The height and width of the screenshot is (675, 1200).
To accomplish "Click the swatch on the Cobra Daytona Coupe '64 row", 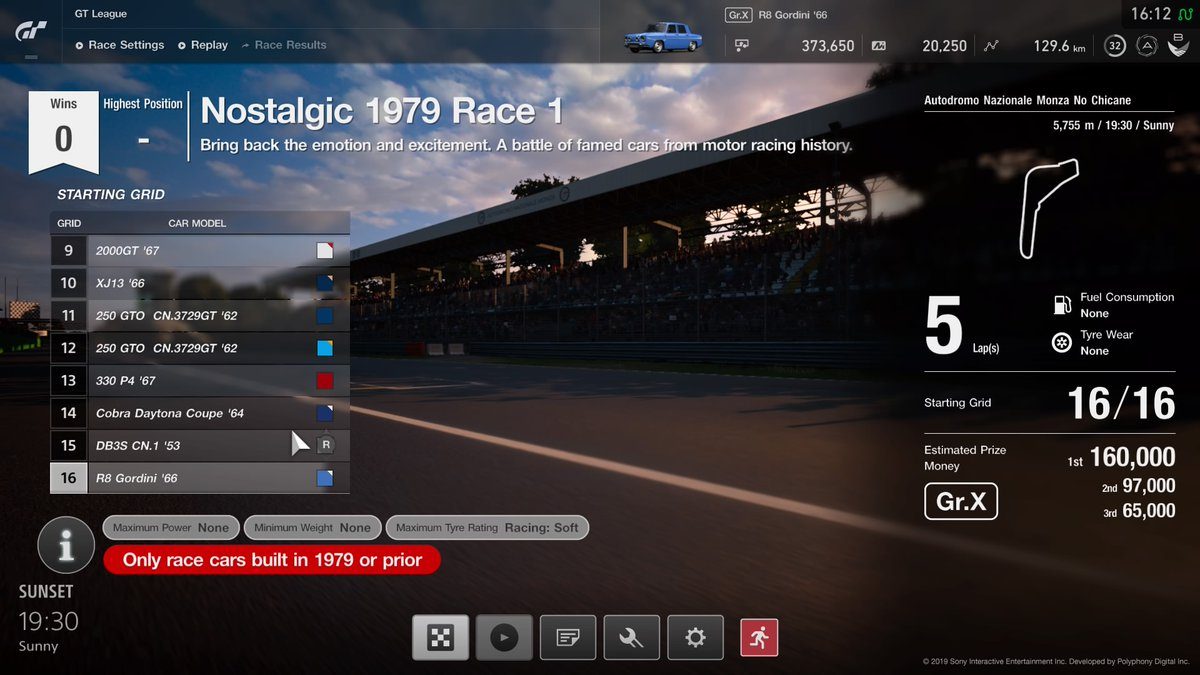I will click(324, 413).
